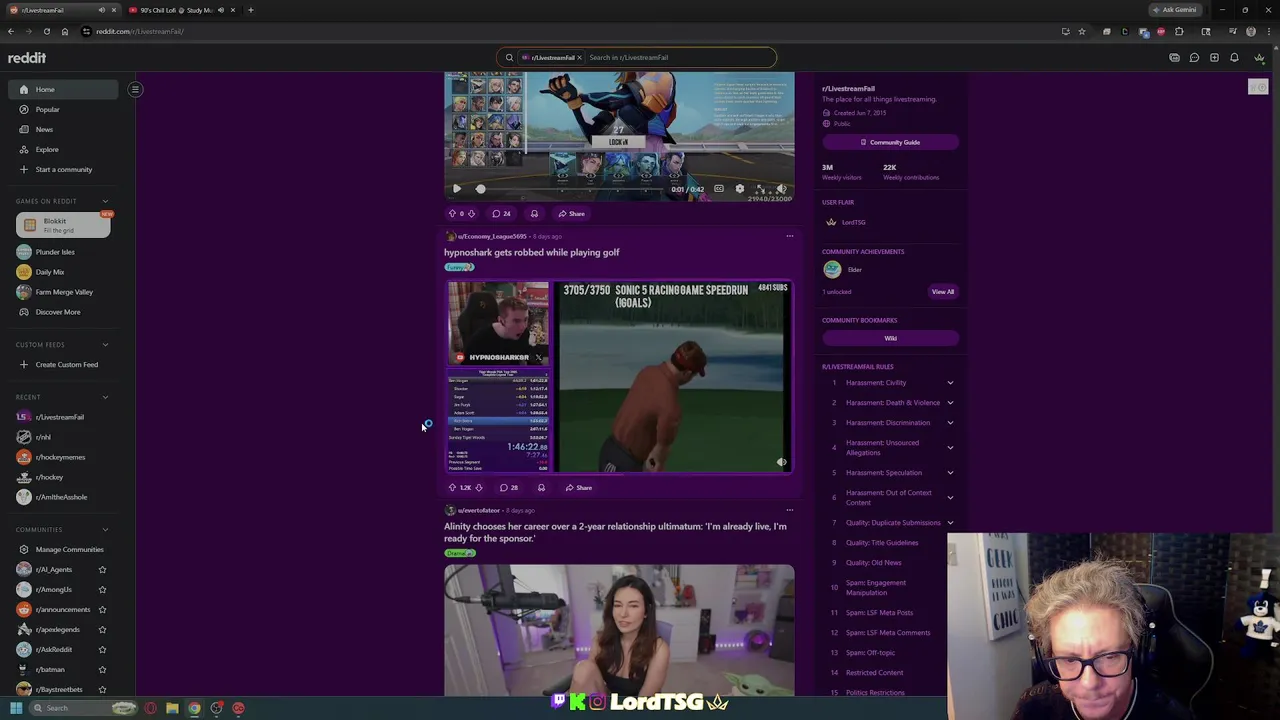The height and width of the screenshot is (720, 1280).
Task: Expand rule Quality: Duplicate Submissions
Action: tap(950, 523)
